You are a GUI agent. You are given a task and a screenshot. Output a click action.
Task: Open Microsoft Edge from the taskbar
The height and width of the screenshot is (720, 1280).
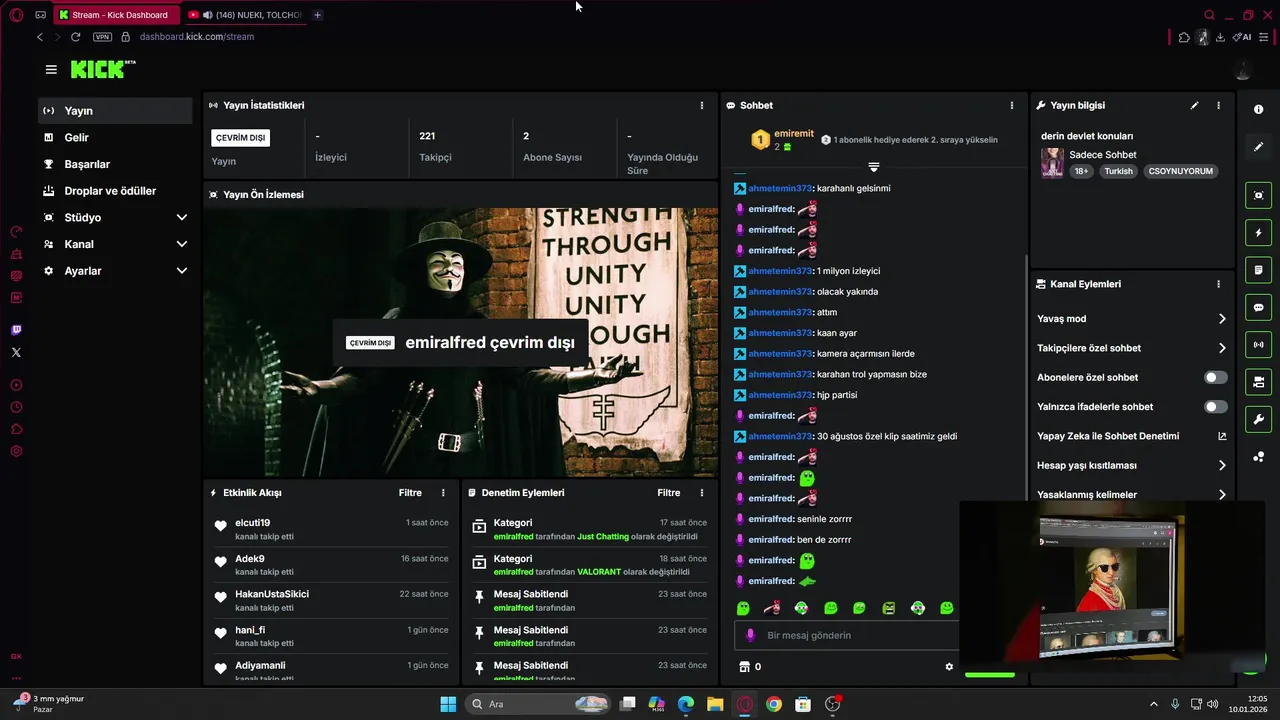click(x=686, y=704)
